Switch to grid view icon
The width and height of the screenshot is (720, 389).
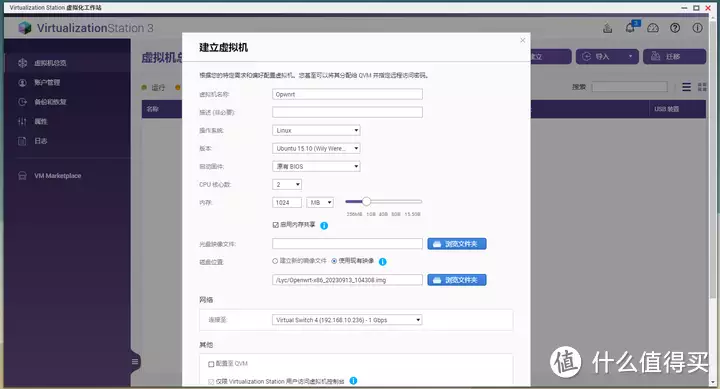(x=702, y=87)
